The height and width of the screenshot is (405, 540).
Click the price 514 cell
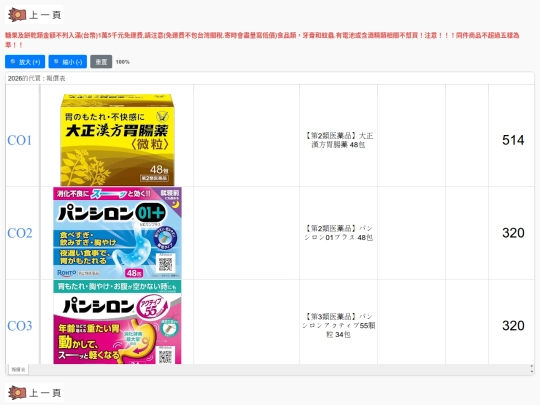pos(511,136)
